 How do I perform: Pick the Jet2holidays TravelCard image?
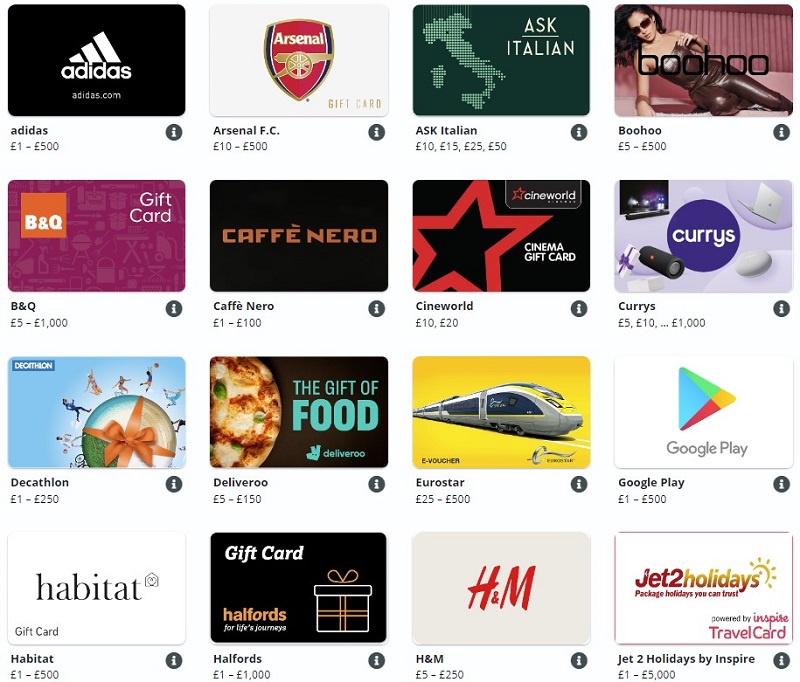[704, 588]
